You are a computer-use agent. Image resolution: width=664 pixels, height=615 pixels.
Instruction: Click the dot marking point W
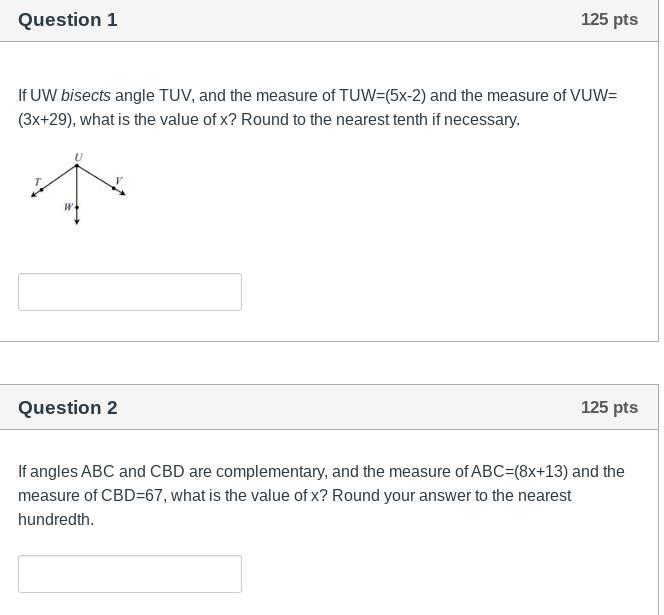[77, 207]
